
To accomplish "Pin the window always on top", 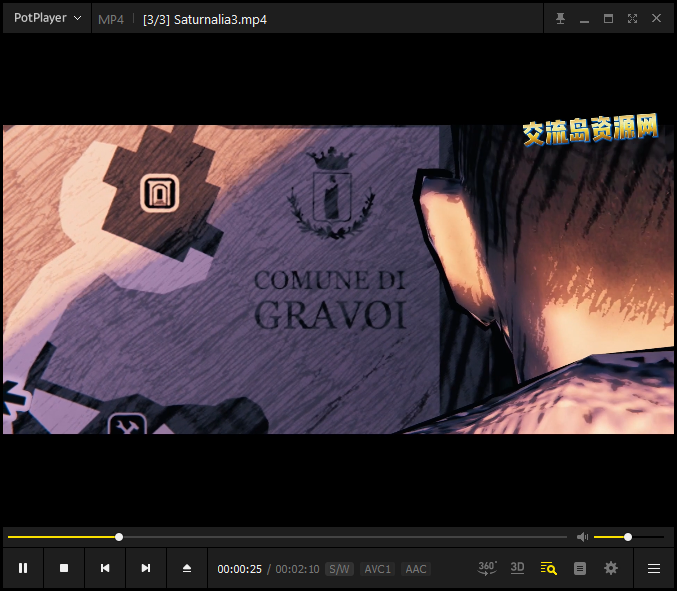I will click(x=560, y=18).
